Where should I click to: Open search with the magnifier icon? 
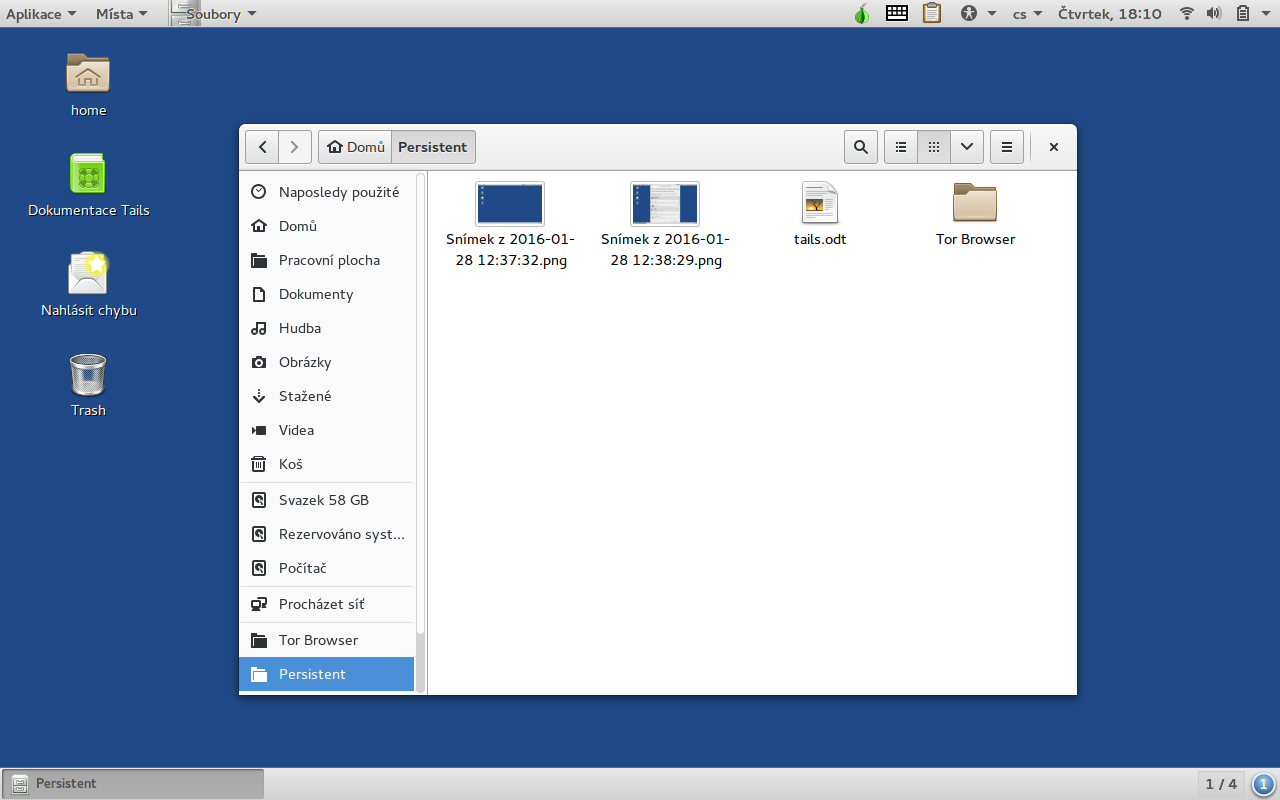point(861,147)
